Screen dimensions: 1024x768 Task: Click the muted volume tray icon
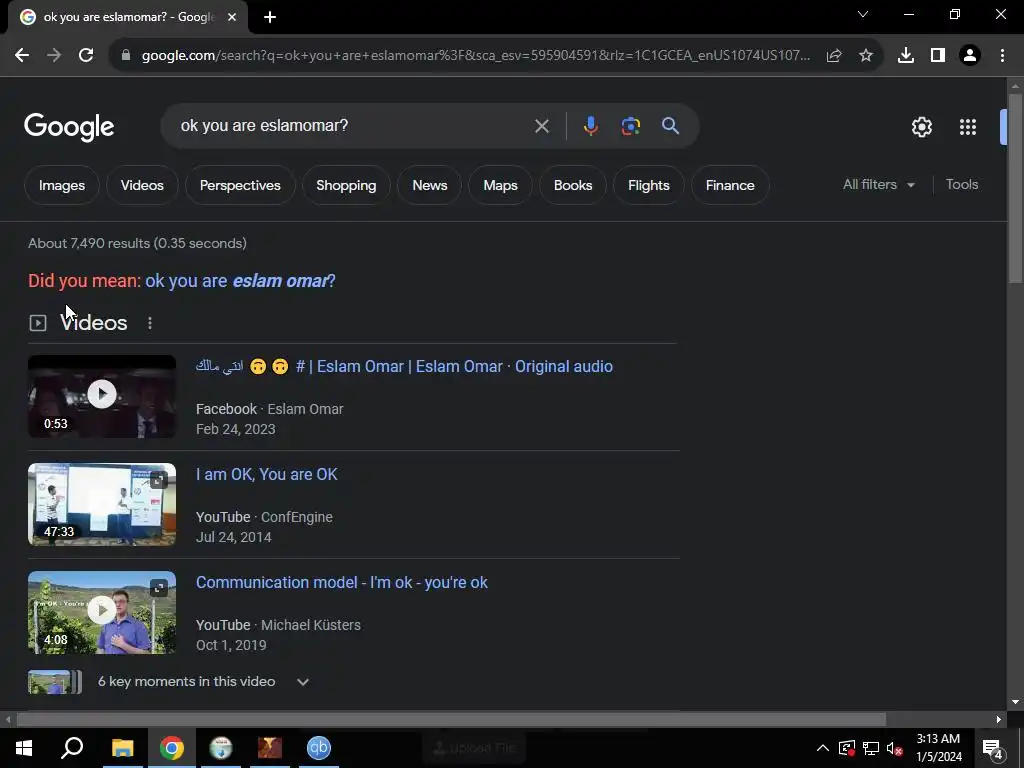(x=895, y=748)
